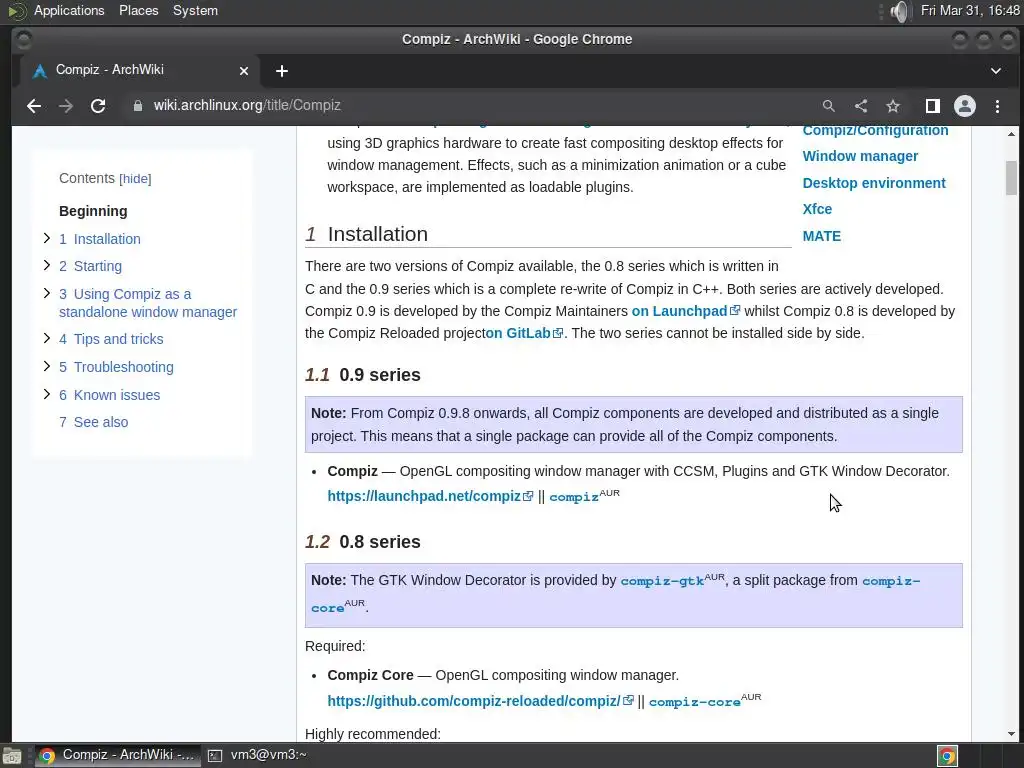Click the clock showing Fri Mar 31
The width and height of the screenshot is (1024, 768).
click(970, 10)
